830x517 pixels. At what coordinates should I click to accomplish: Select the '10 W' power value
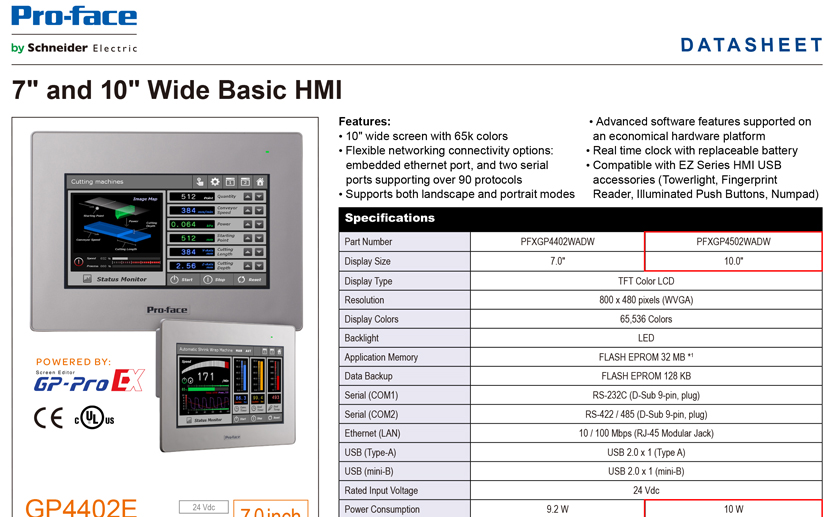coord(733,510)
